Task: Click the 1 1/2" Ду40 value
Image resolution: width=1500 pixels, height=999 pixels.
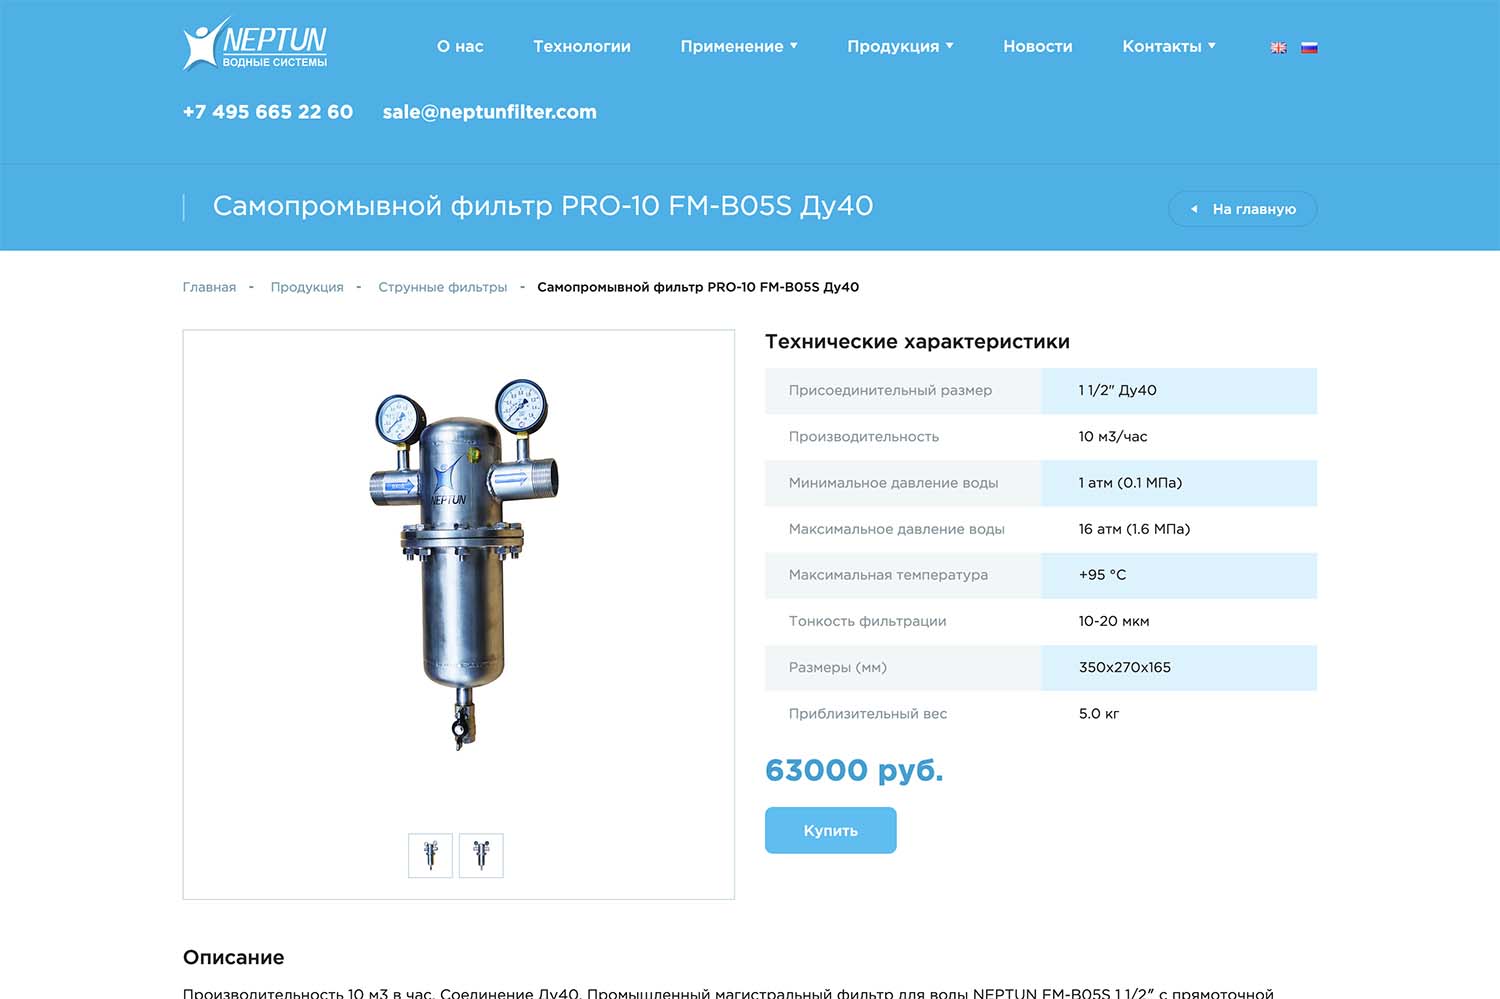Action: 1117,391
